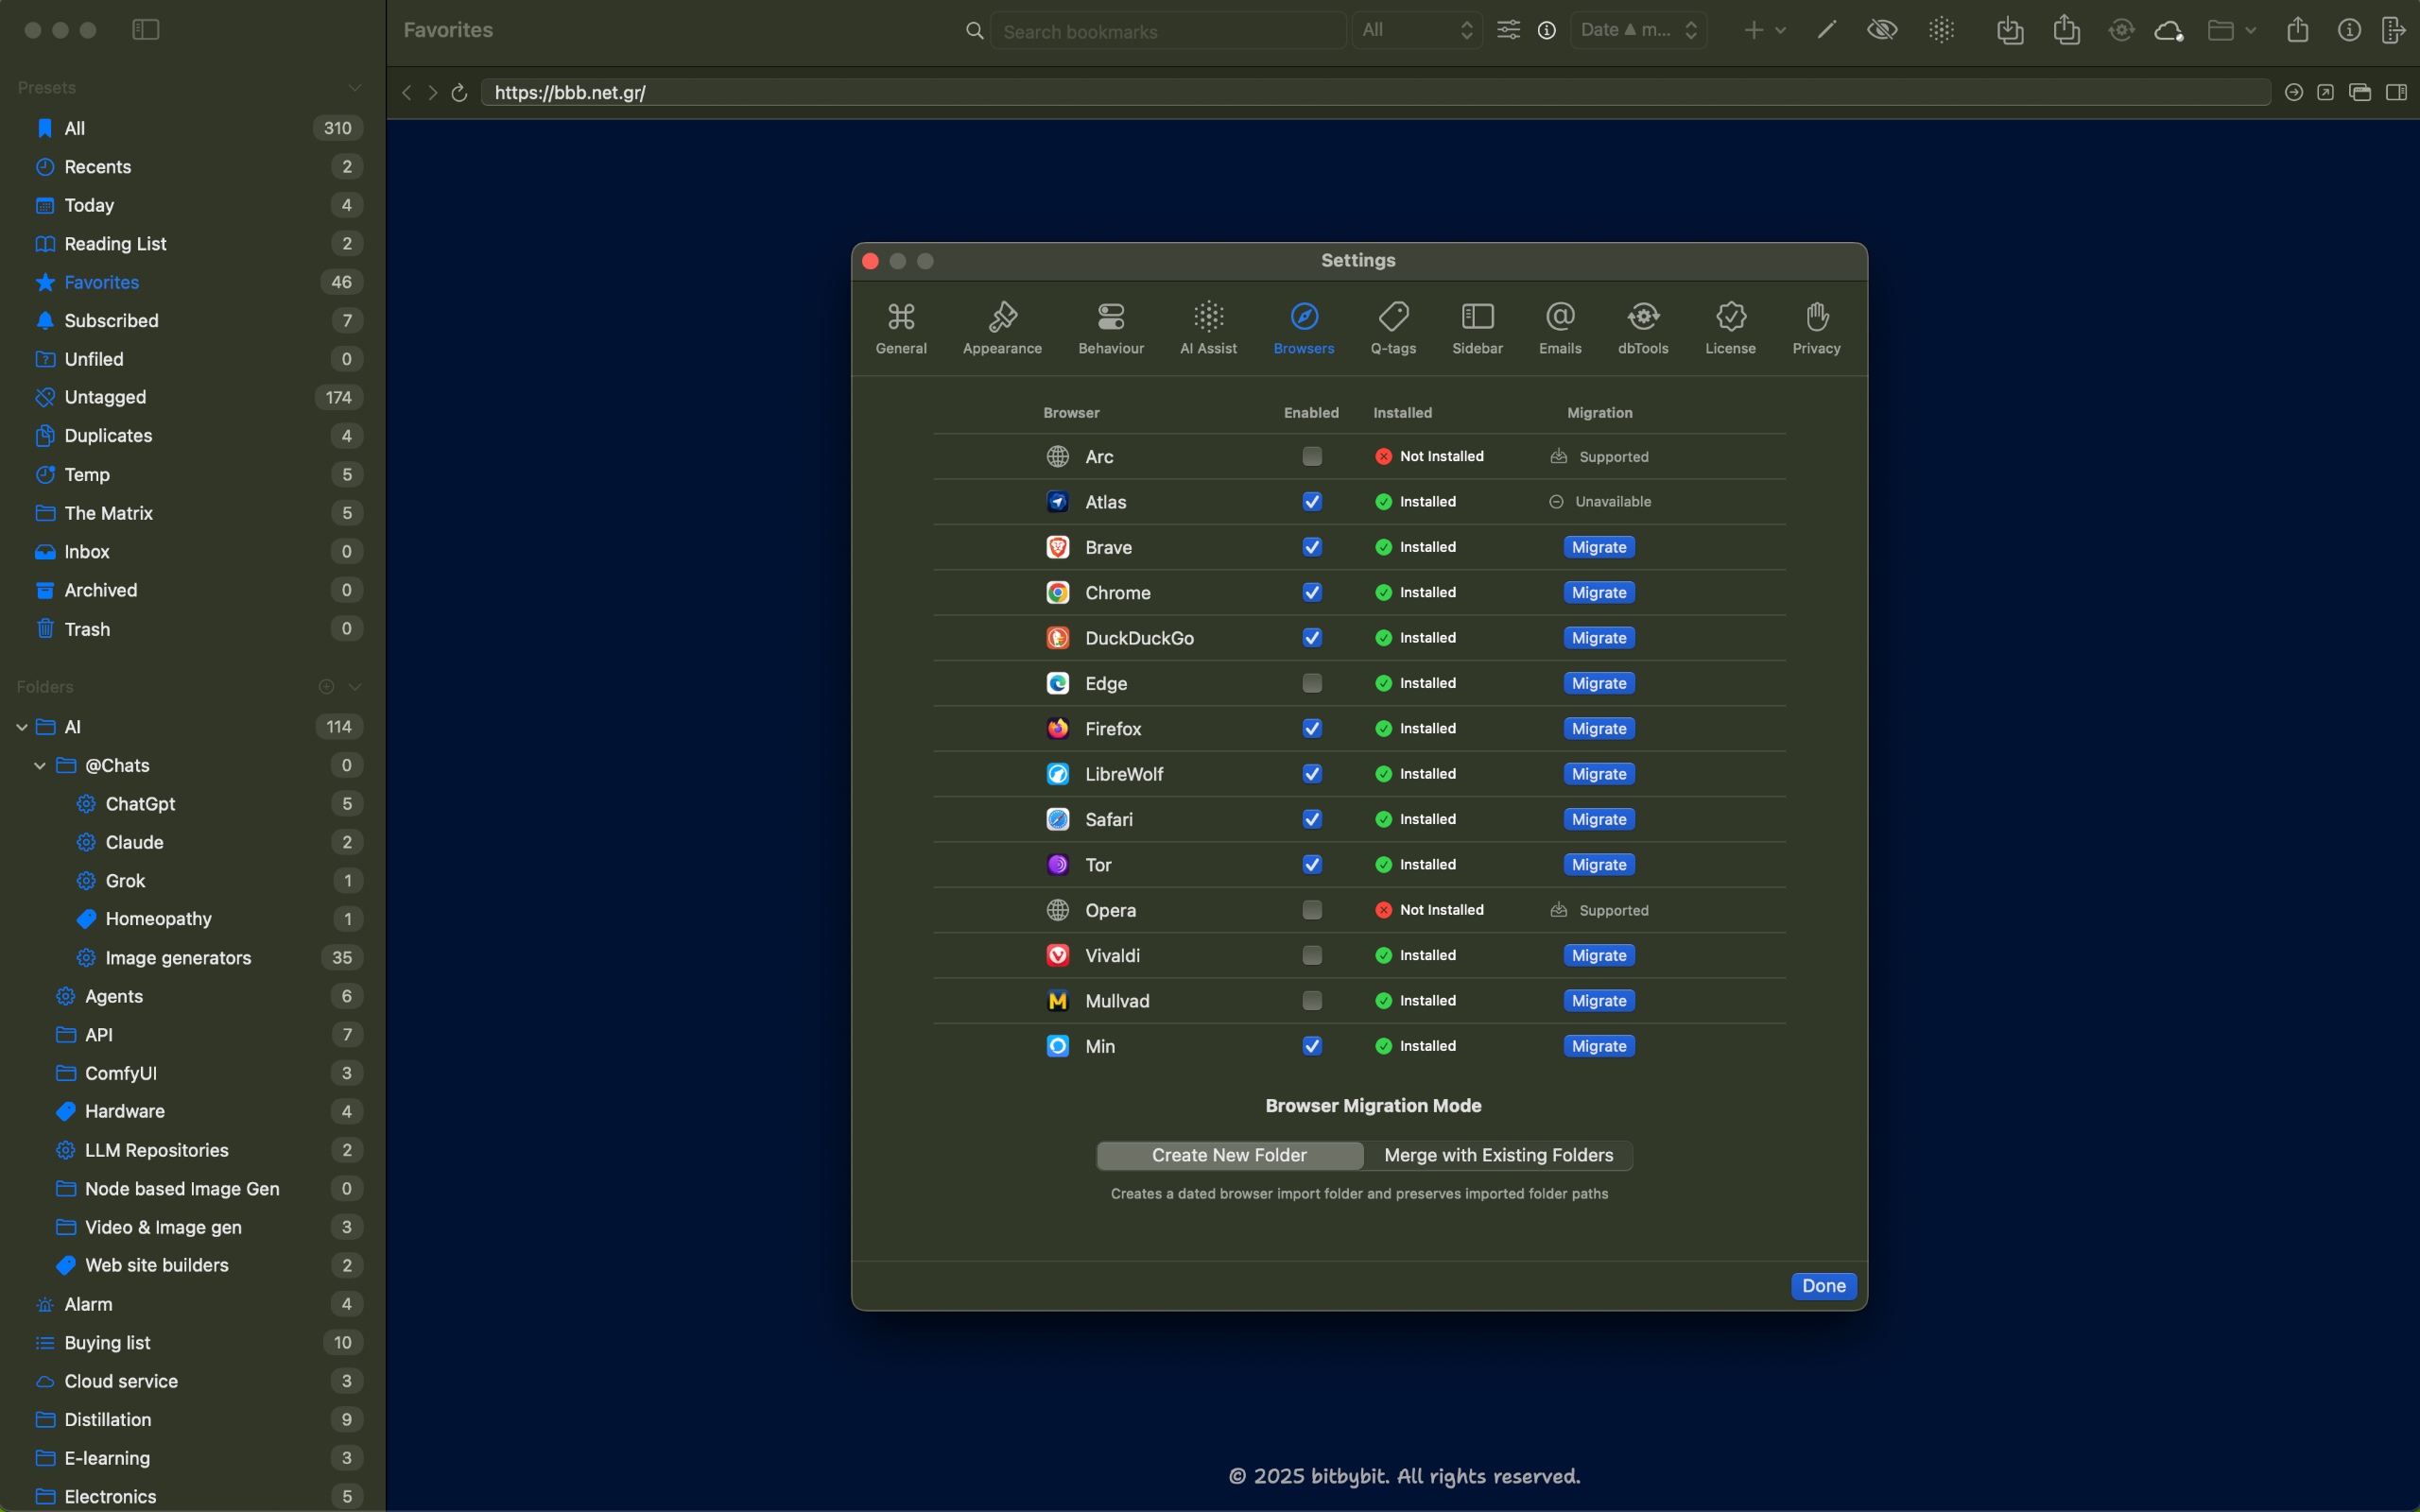
Task: Click the Chrome browser icon
Action: [1057, 592]
